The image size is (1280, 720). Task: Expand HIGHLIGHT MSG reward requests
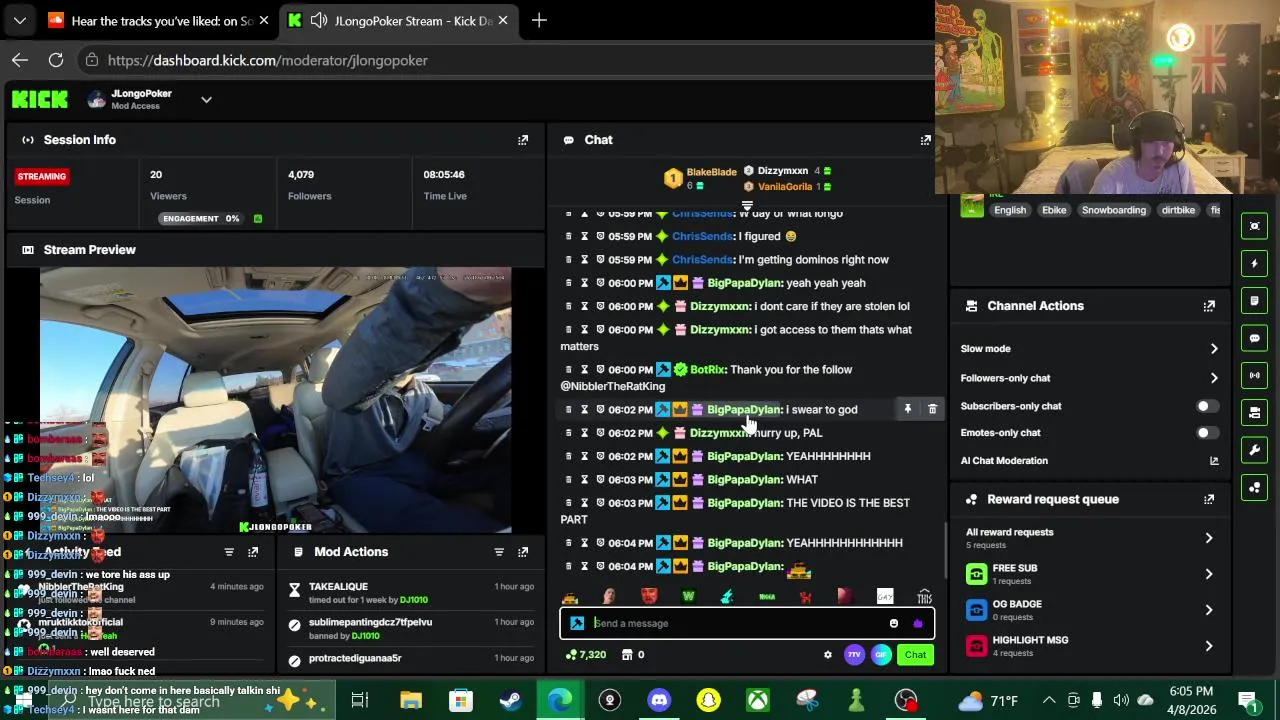pyautogui.click(x=1209, y=646)
